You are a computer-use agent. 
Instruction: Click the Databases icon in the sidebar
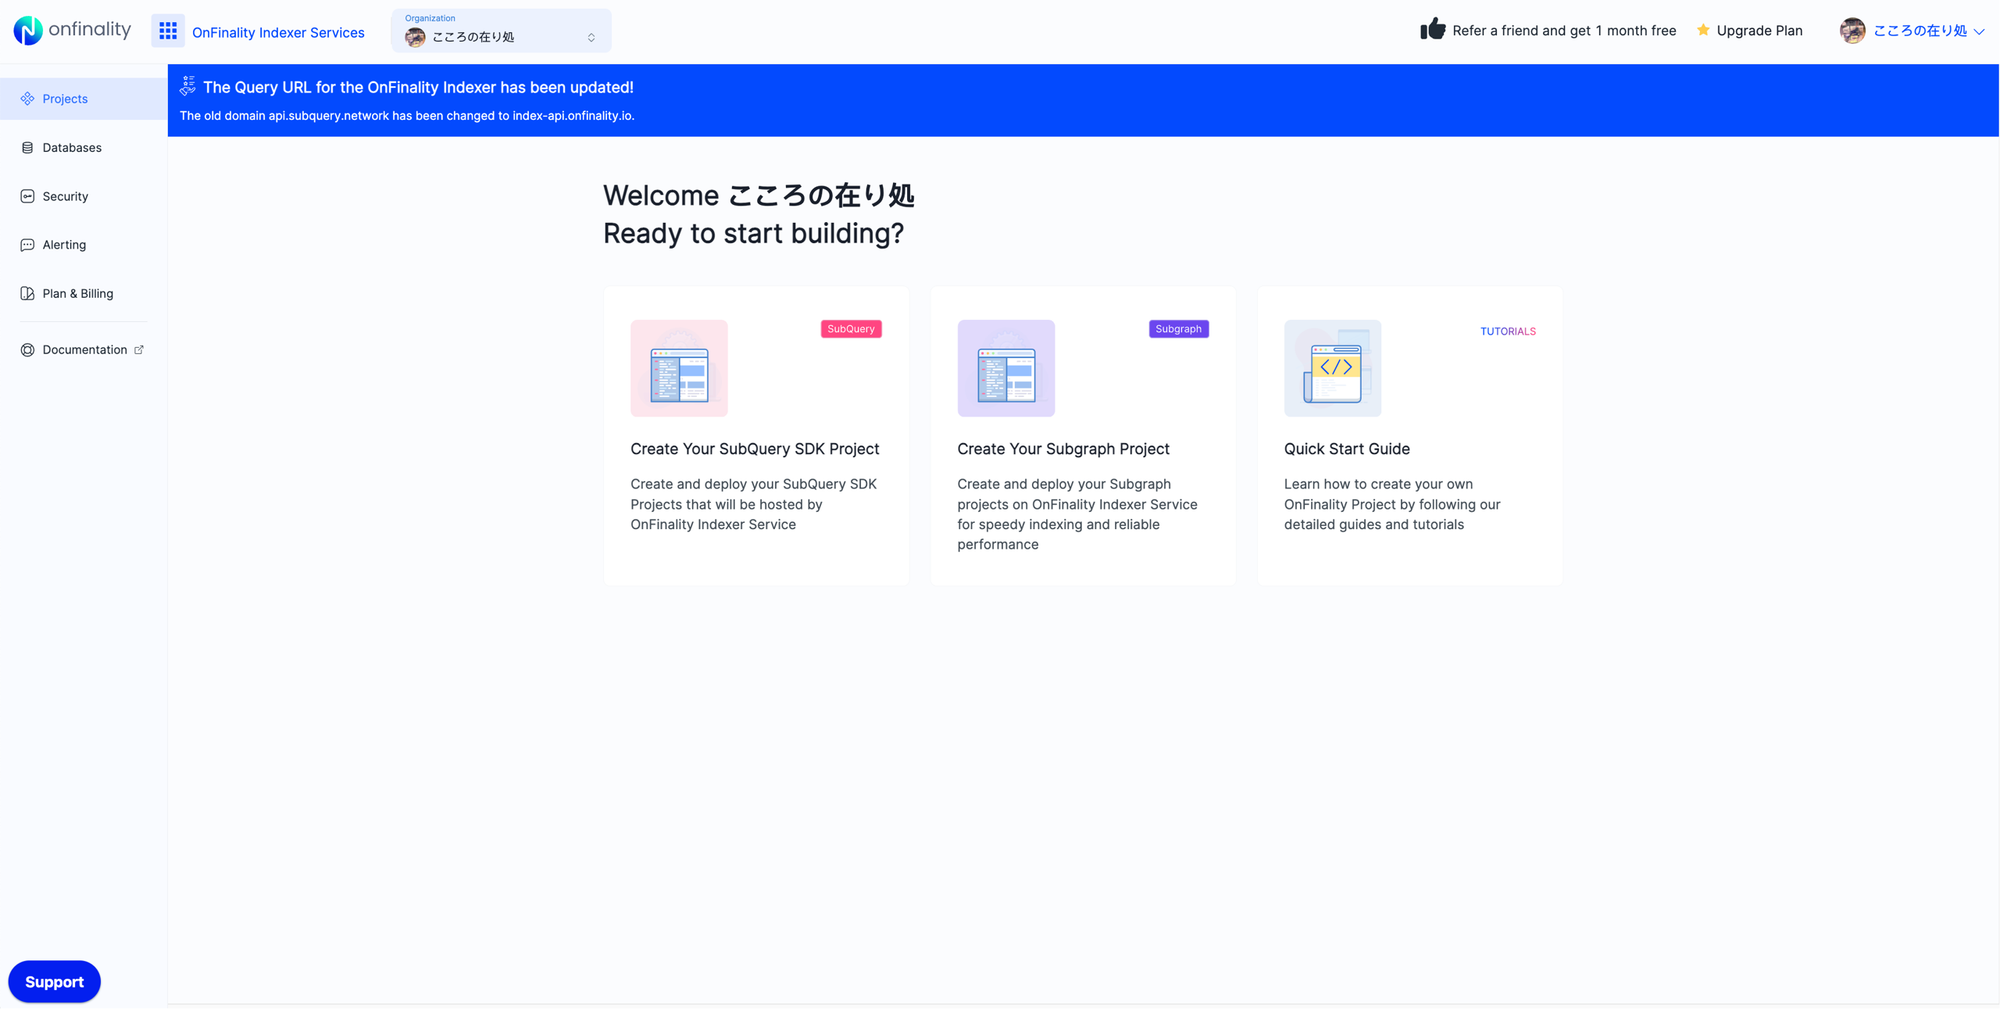click(x=26, y=147)
